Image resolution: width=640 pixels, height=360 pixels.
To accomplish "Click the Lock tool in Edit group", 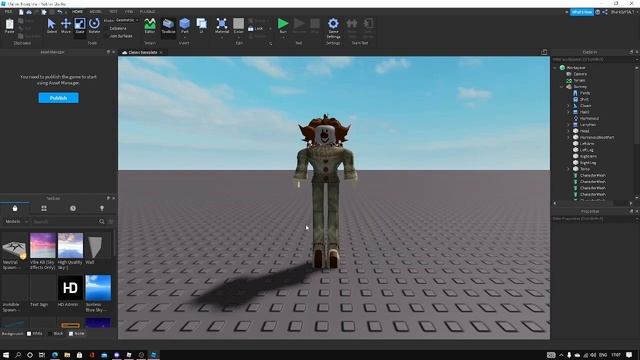I will [256, 29].
